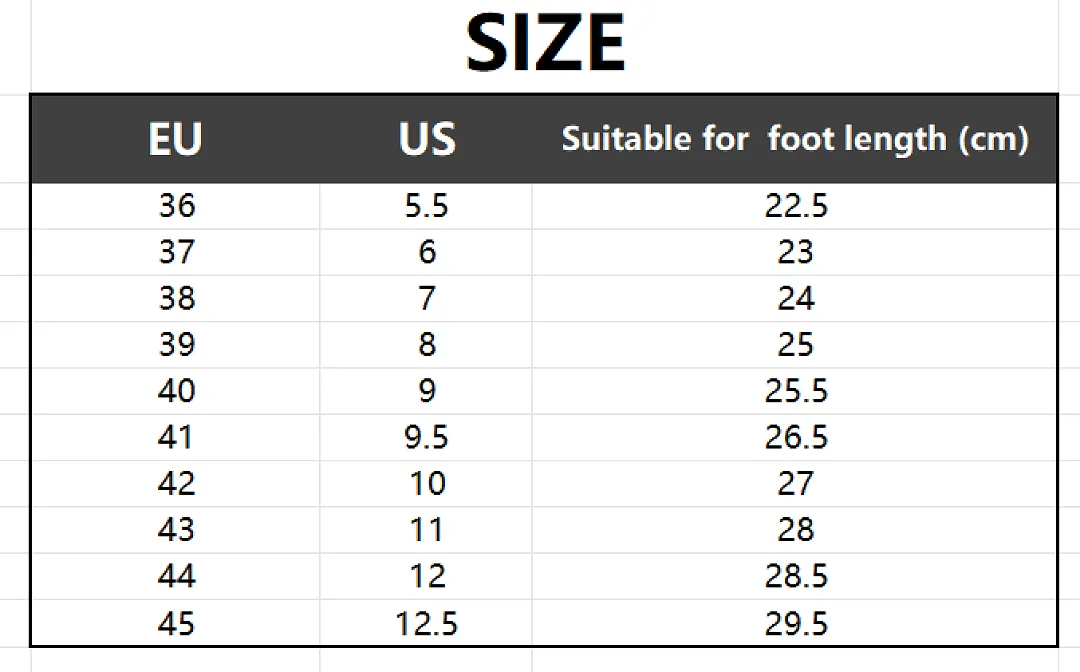Select the US column header
This screenshot has width=1080, height=672.
coord(426,138)
